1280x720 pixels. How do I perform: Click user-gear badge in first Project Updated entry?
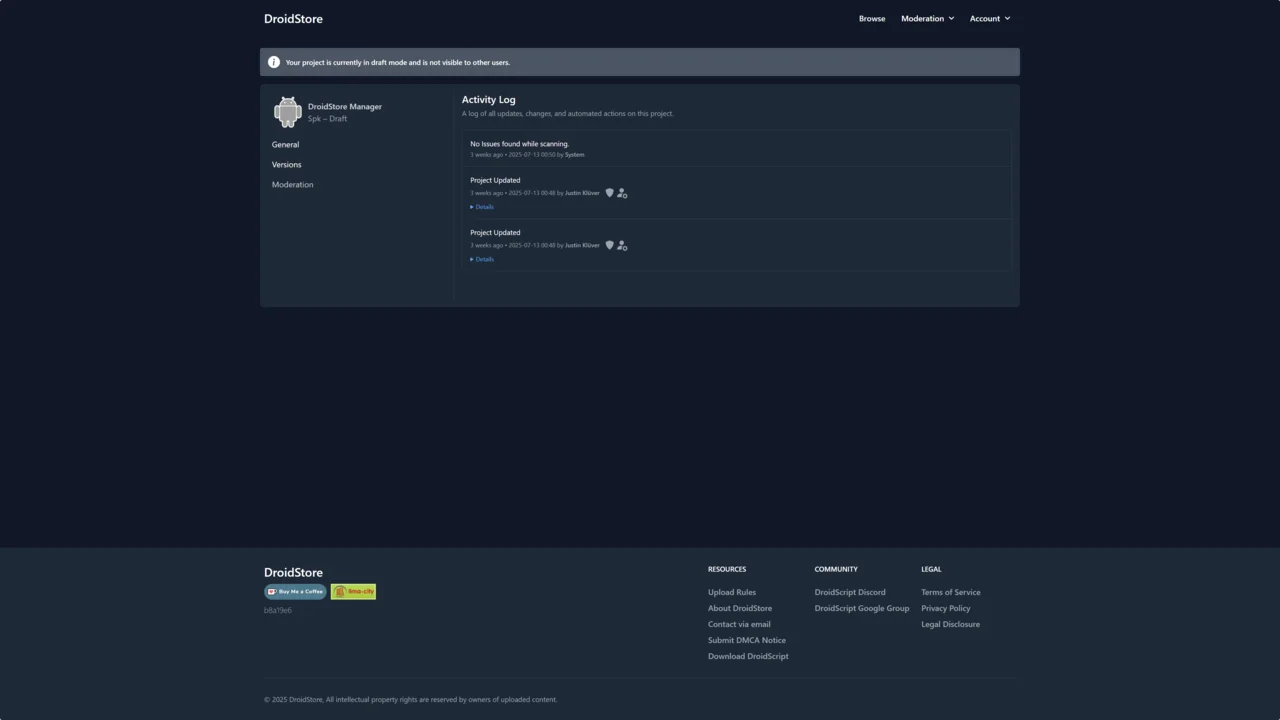coord(622,193)
